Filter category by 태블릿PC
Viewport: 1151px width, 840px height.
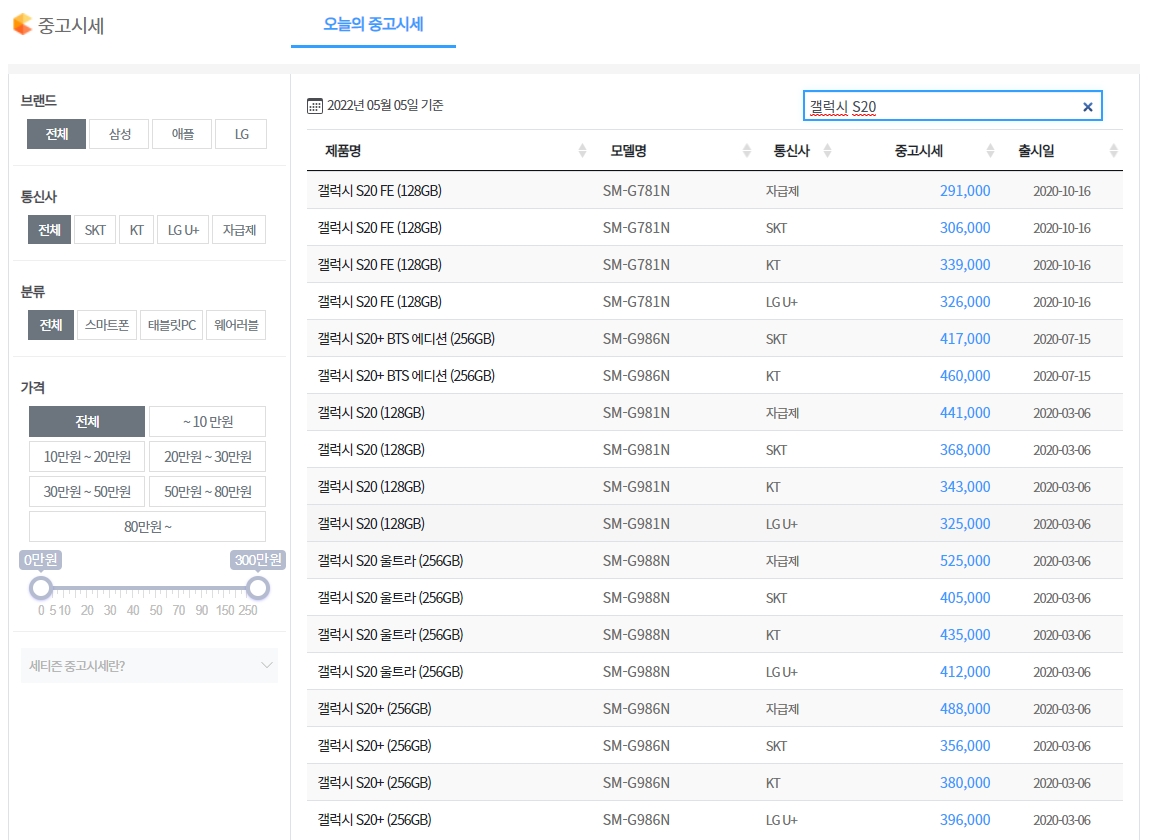coord(172,325)
